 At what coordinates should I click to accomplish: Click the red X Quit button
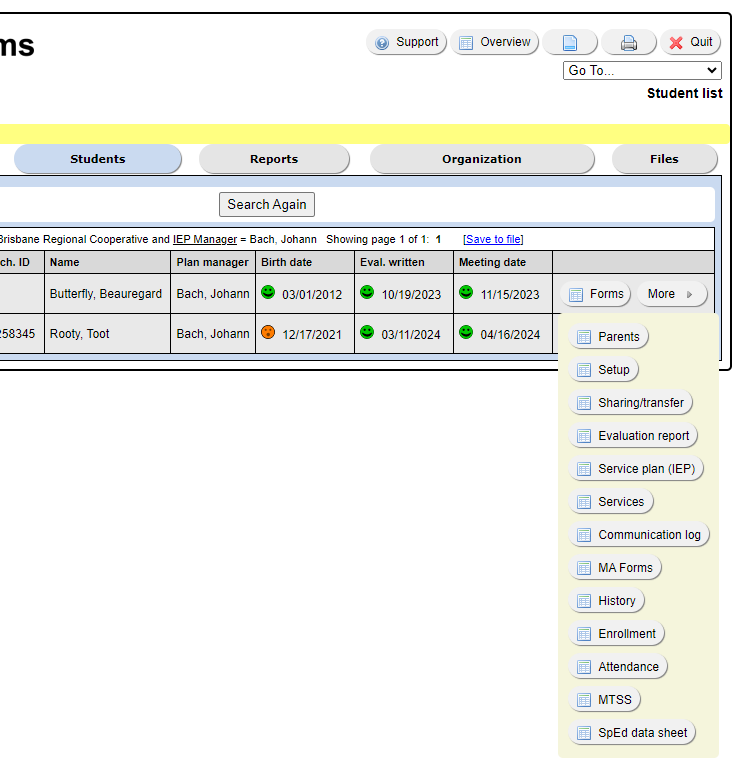coord(690,42)
